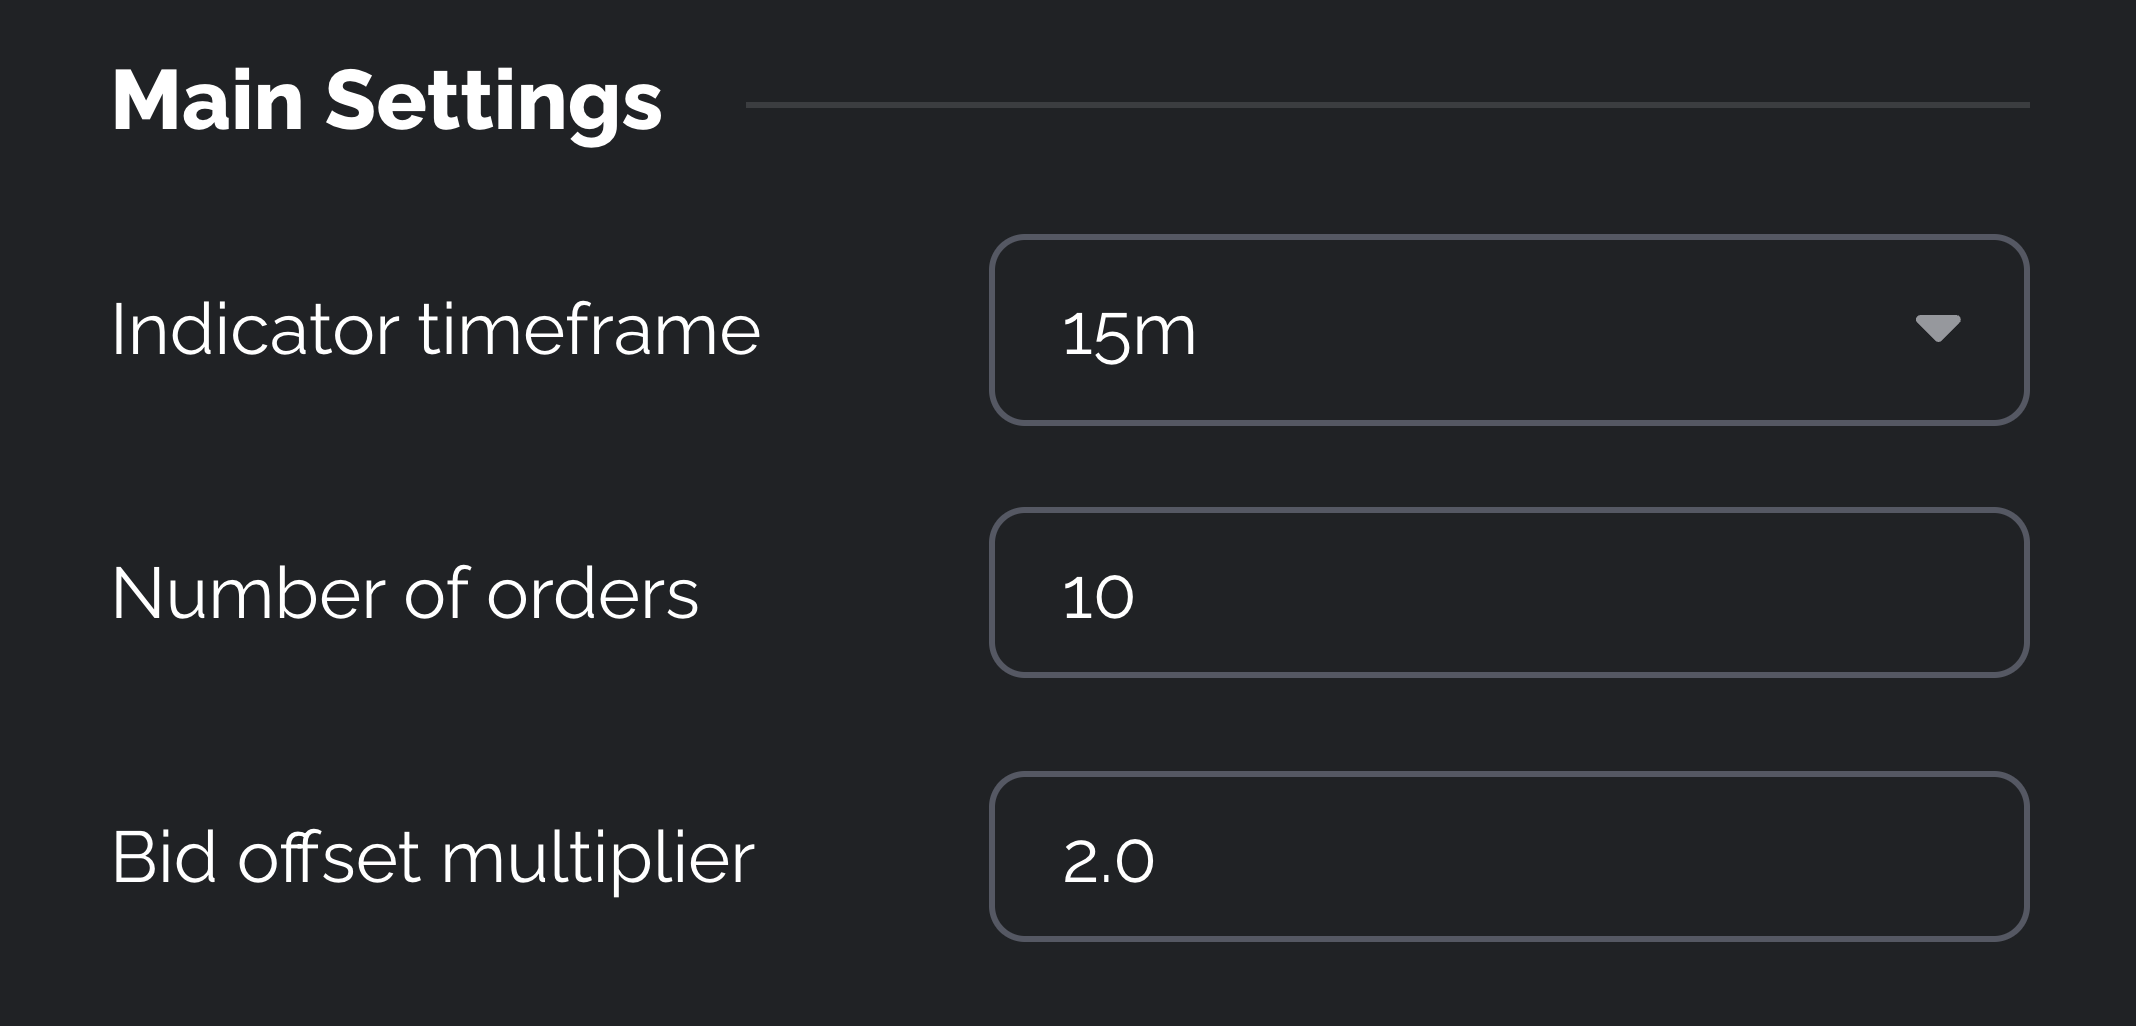Select the 15m value in timeframe box
Viewport: 2136px width, 1026px height.
pos(1129,332)
